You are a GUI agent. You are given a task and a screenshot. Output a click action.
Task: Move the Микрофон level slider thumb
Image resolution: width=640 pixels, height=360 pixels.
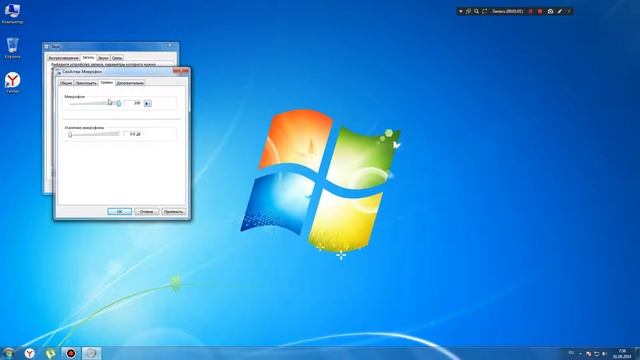(119, 104)
